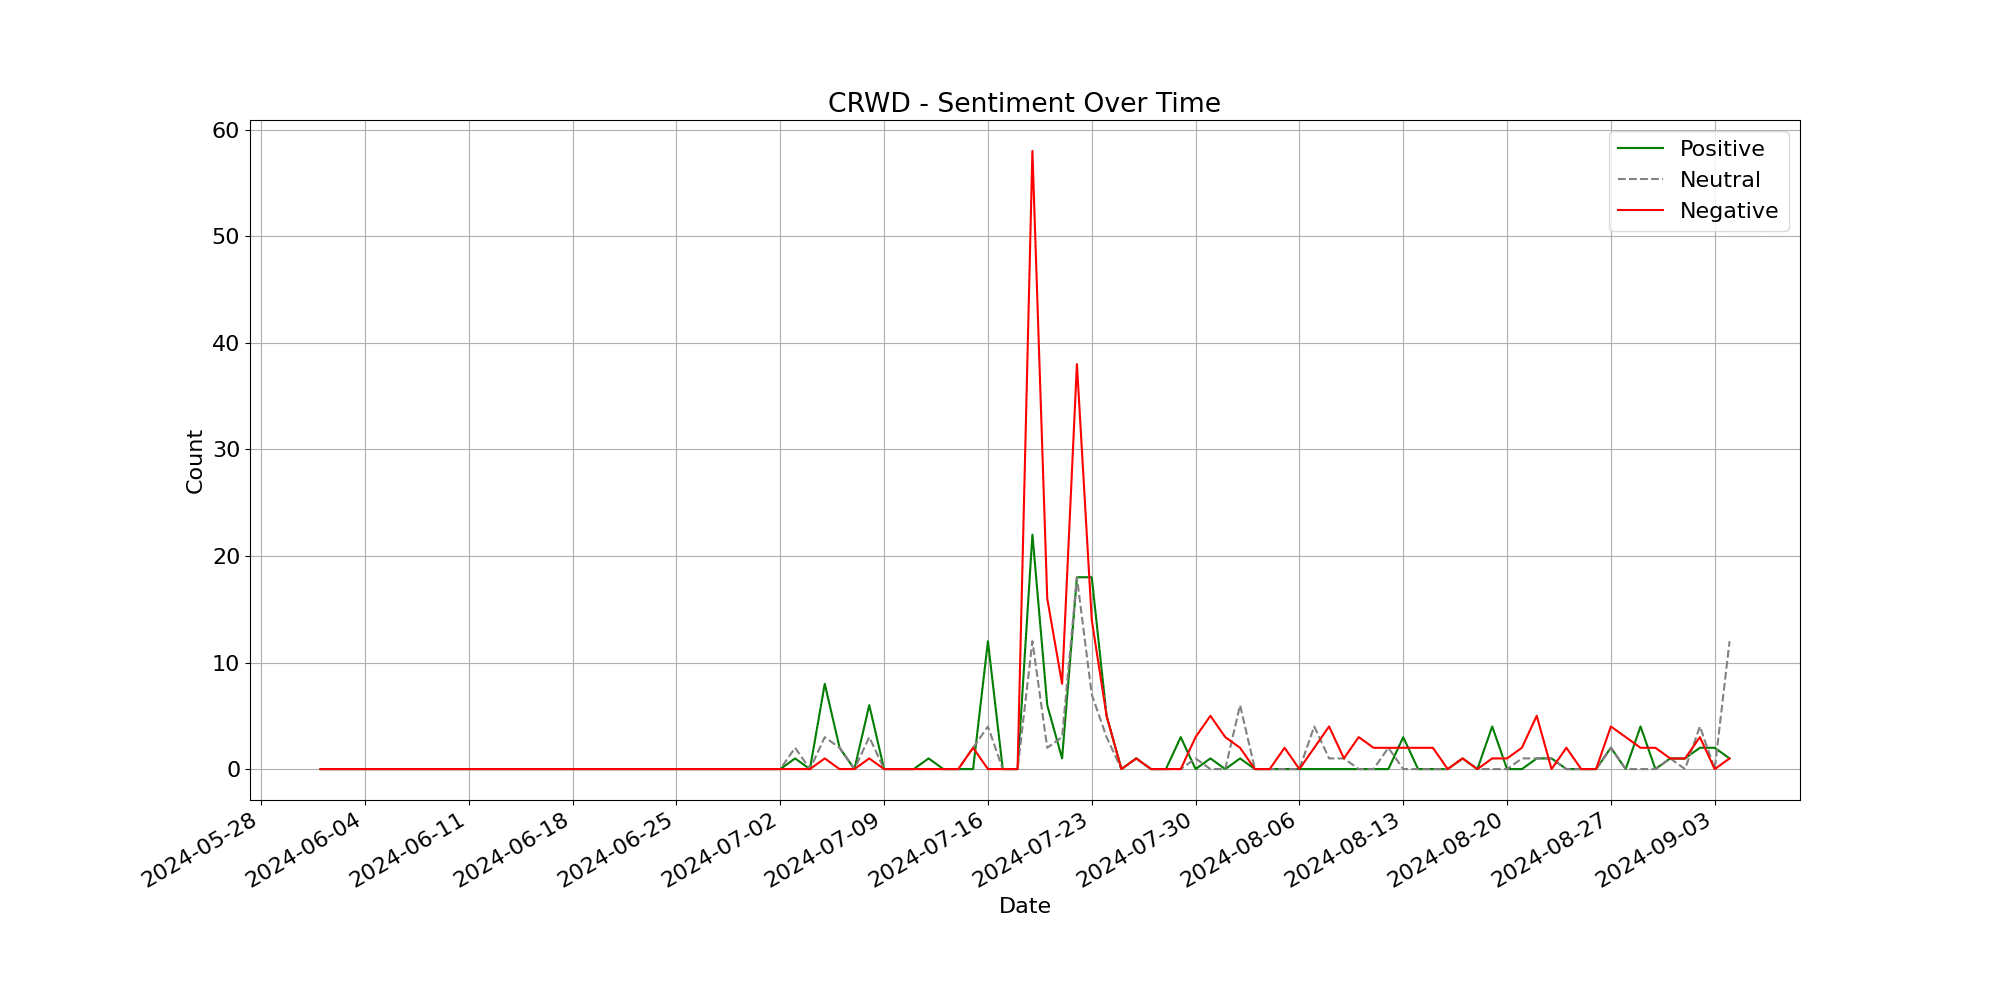Click the red Negative legend line sample
Image resolution: width=2000 pixels, height=1000 pixels.
tap(1641, 211)
